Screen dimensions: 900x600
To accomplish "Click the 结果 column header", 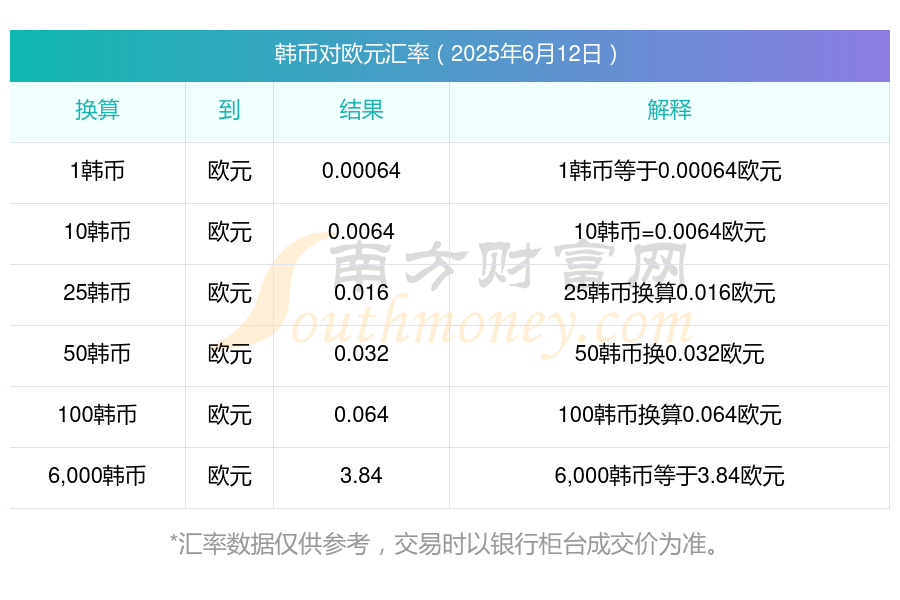I will 361,110.
